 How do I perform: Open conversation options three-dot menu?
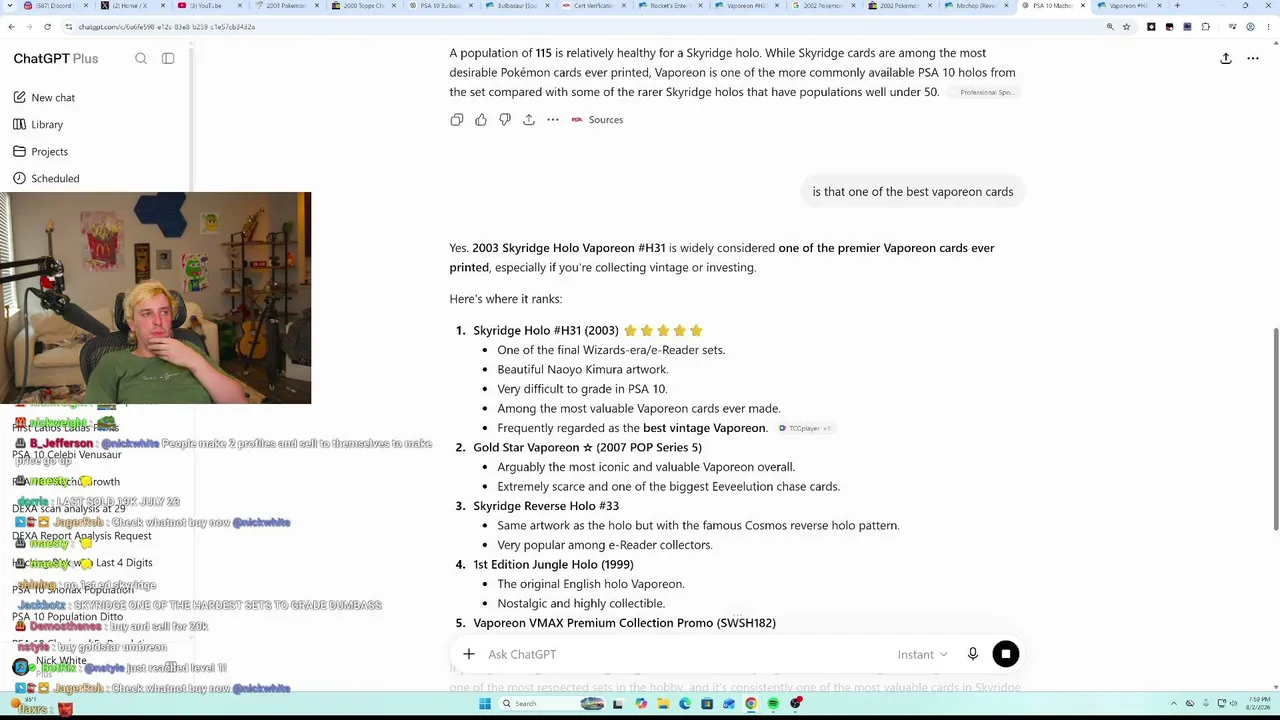1253,59
